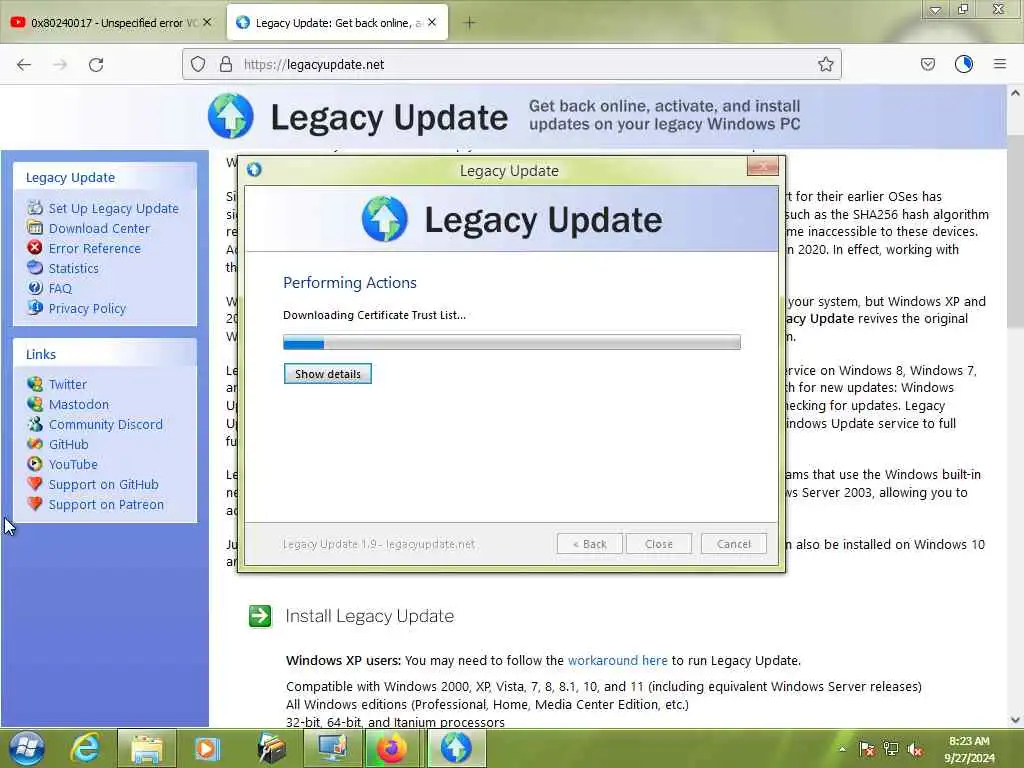The width and height of the screenshot is (1024, 768).
Task: Click the legacyupdate.net address bar
Action: (511, 64)
